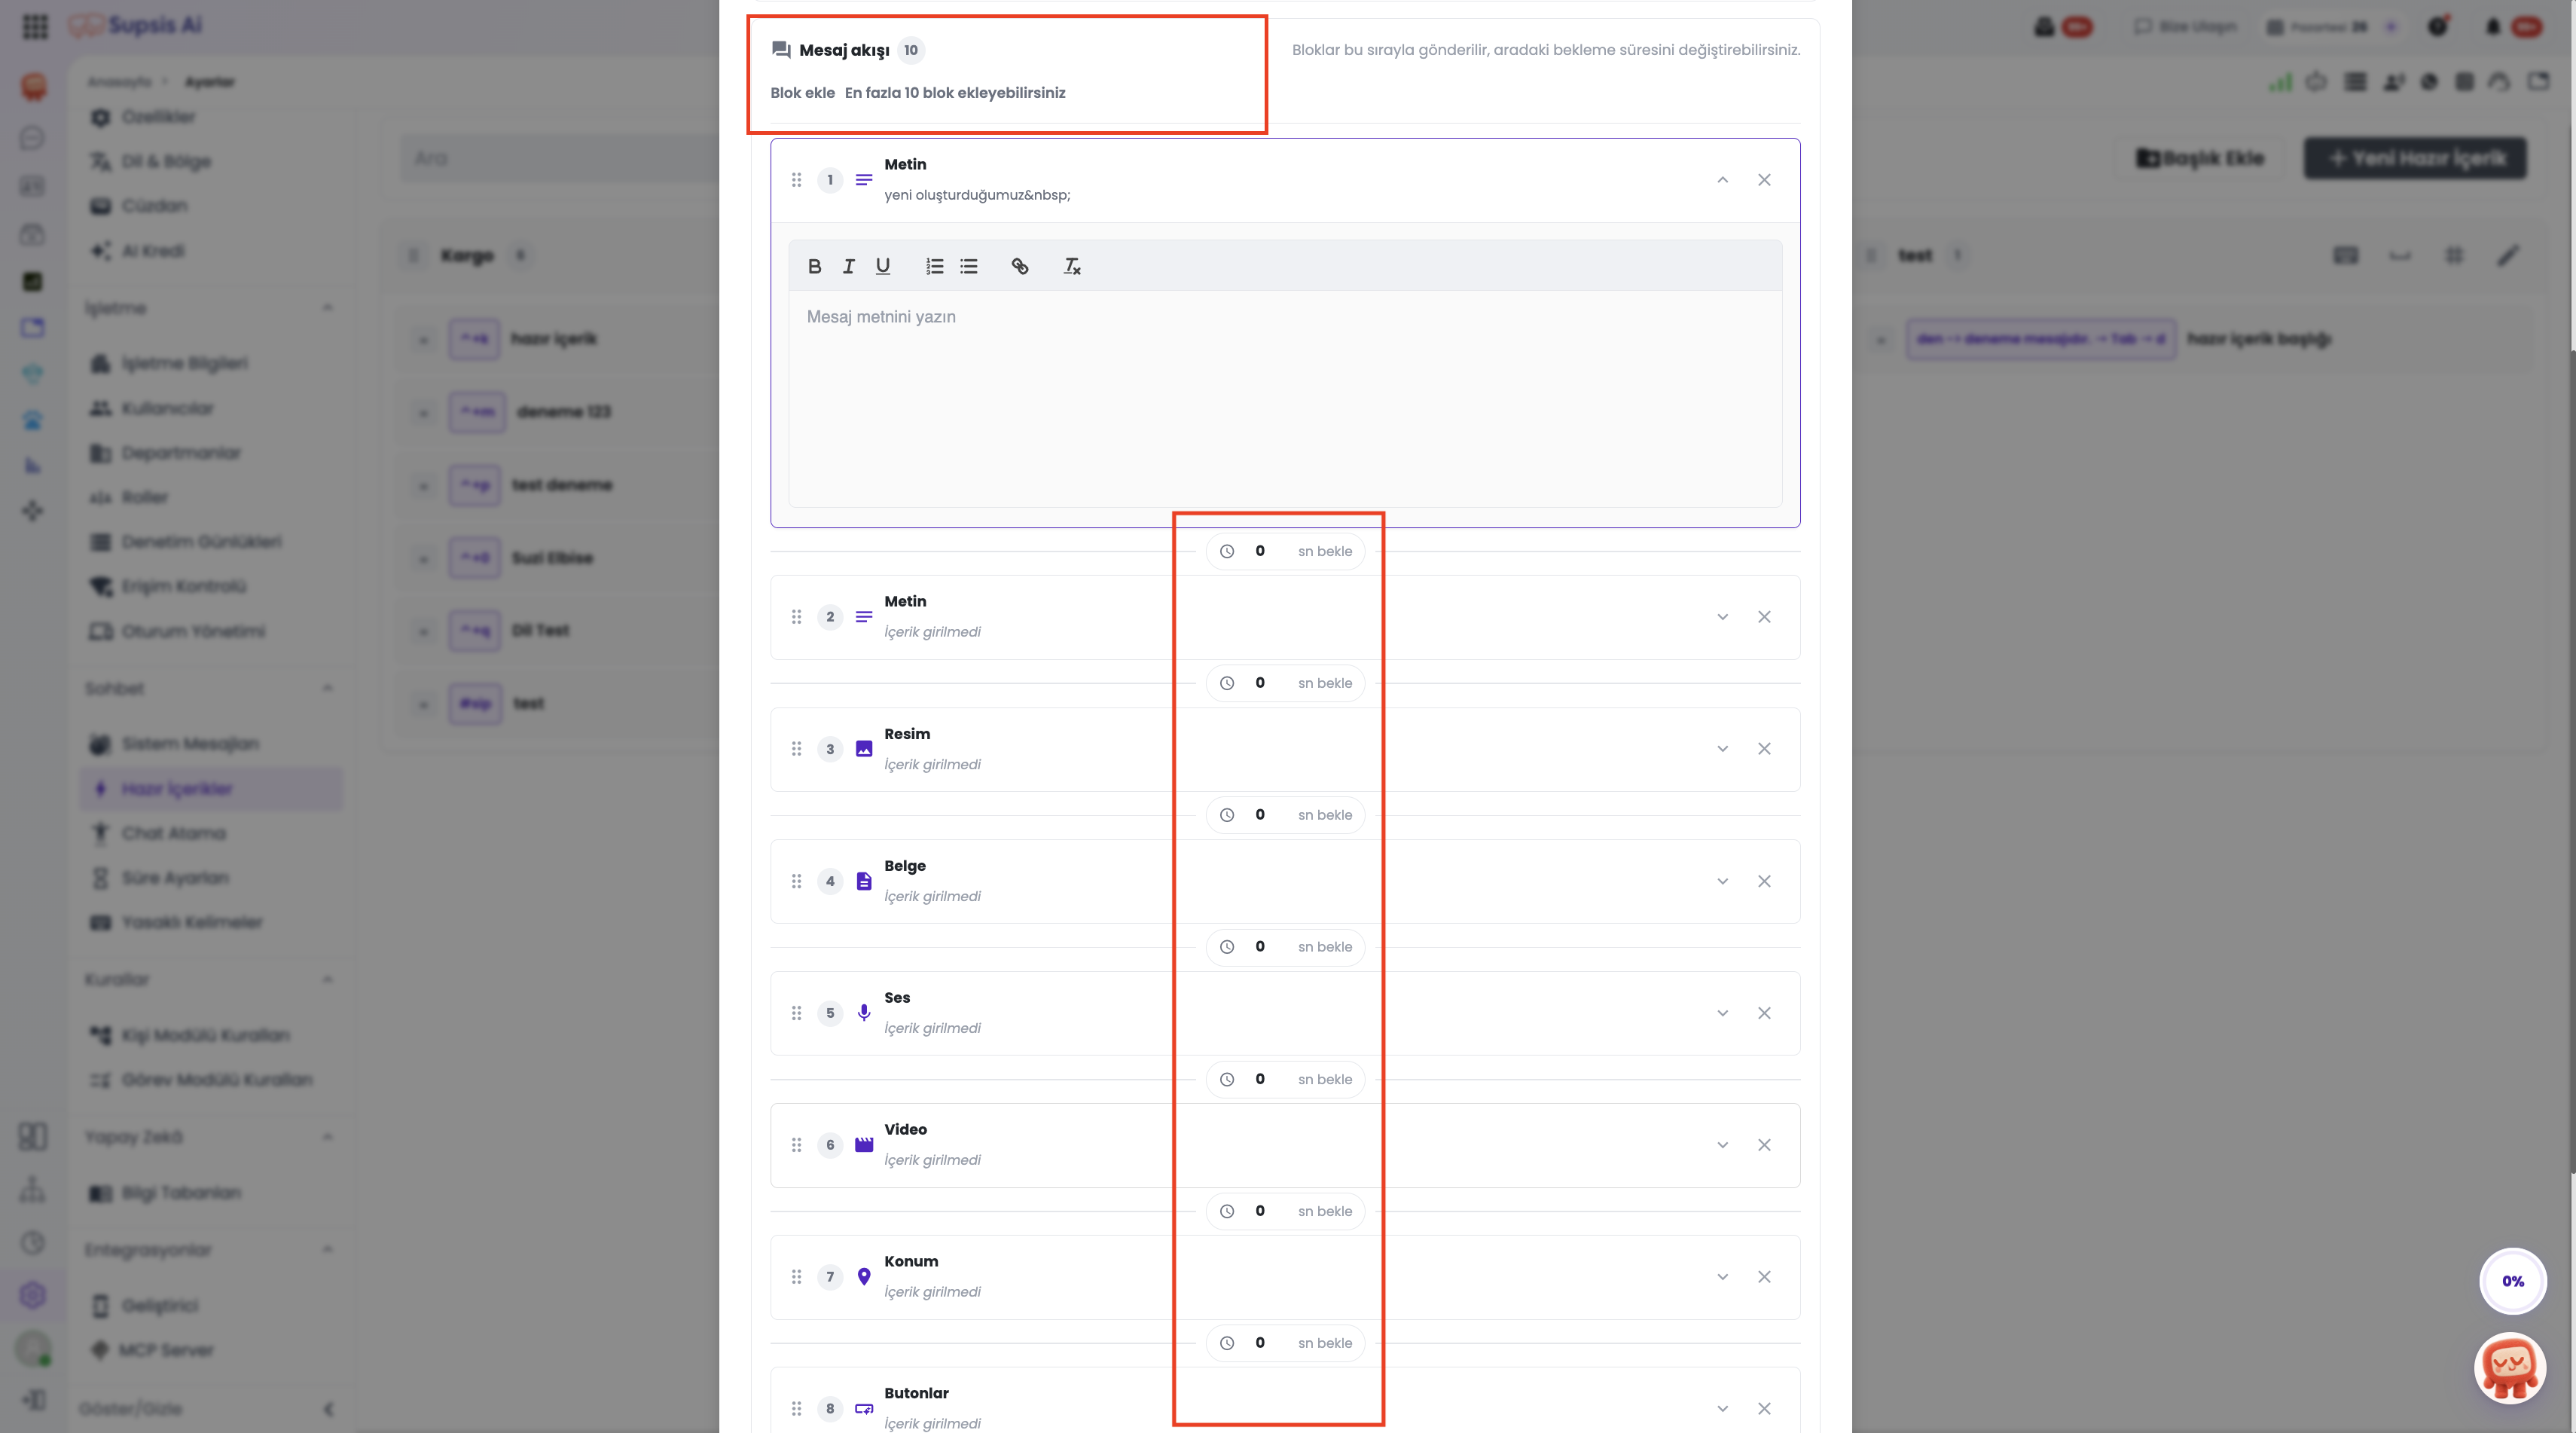Click the 'Blok ekle' label
The image size is (2576, 1433).
tap(802, 93)
